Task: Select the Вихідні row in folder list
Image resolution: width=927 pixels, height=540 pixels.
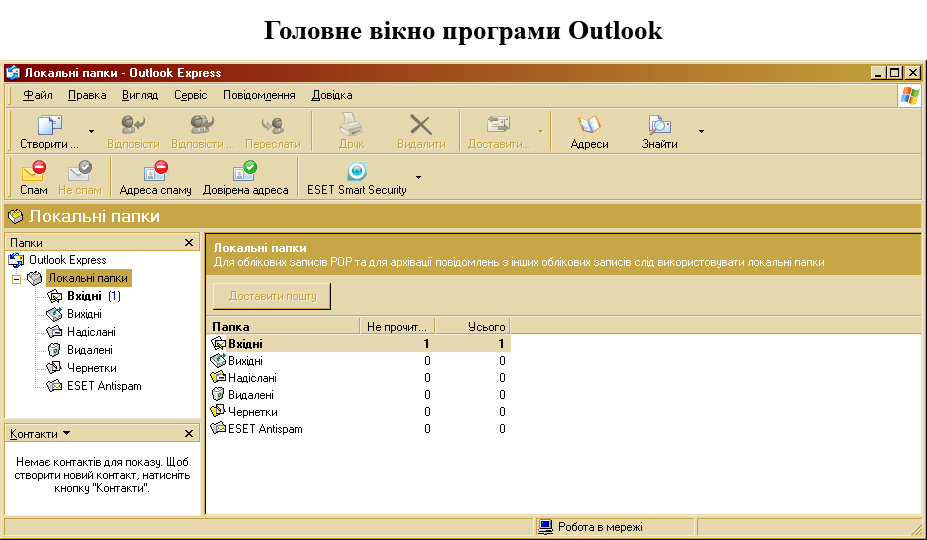Action: (x=359, y=361)
